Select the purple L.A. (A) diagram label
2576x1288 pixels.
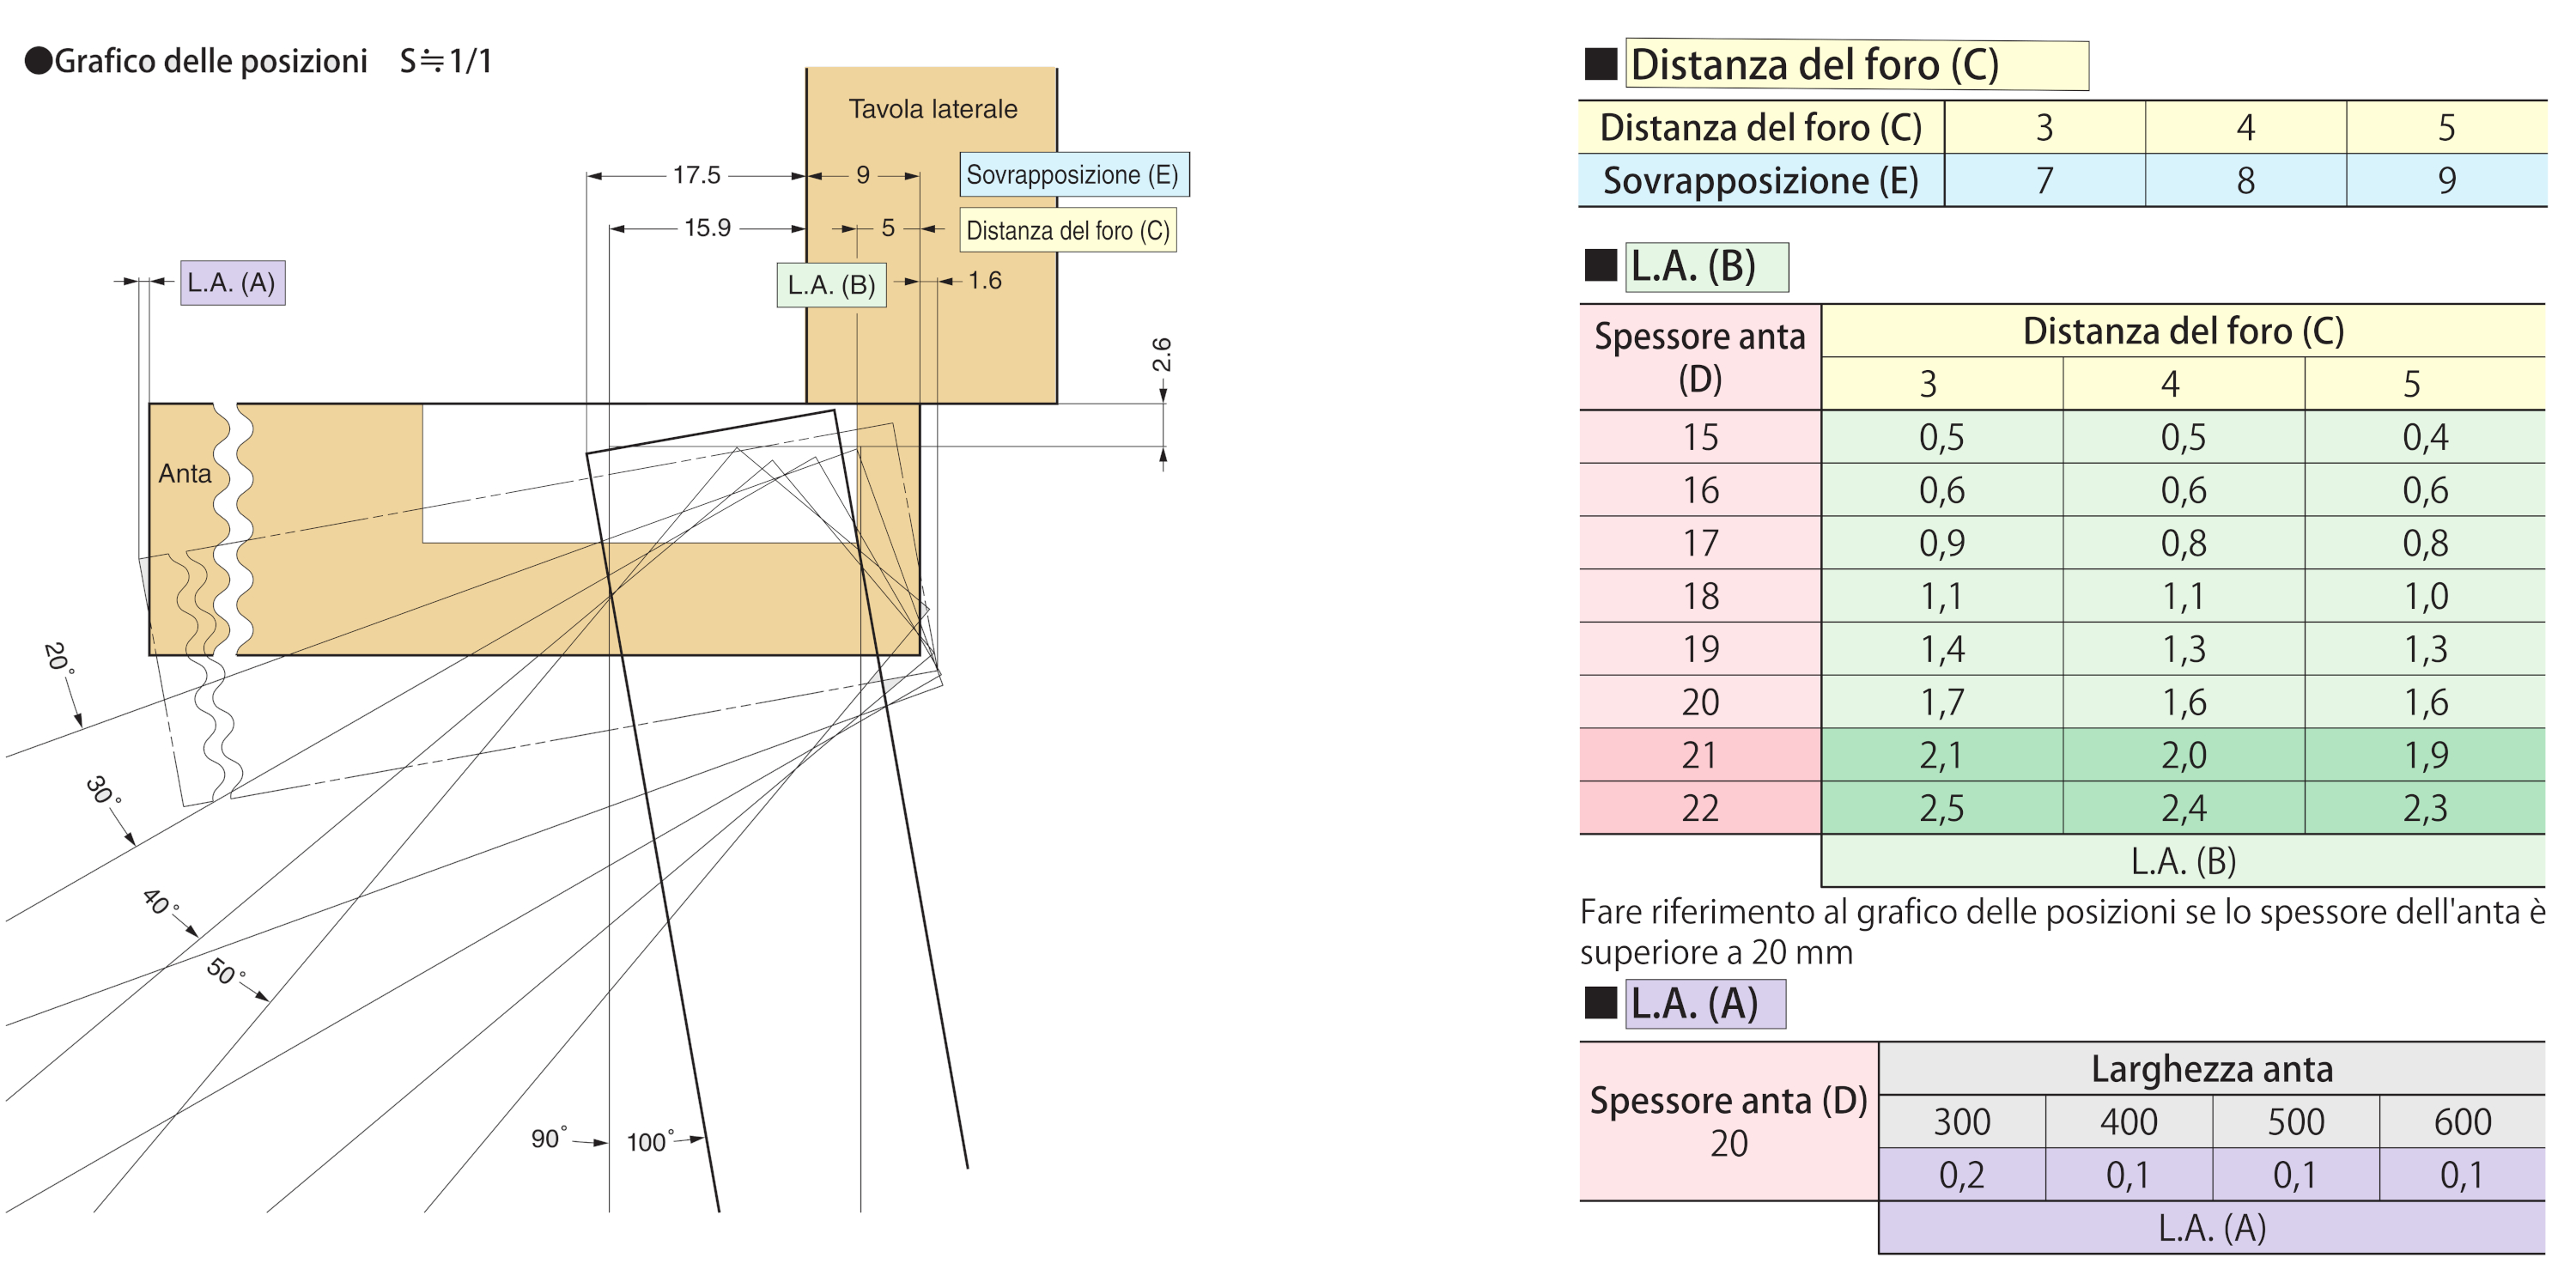tap(232, 283)
